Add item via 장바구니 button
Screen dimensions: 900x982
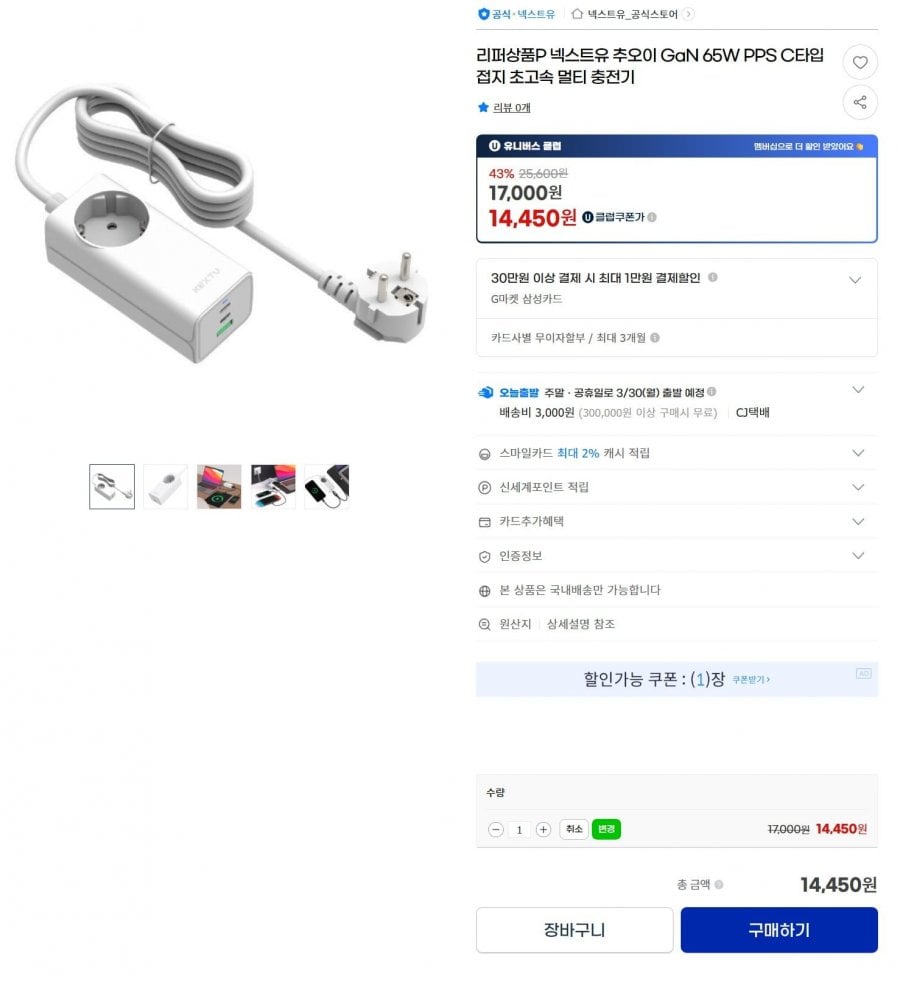(574, 930)
